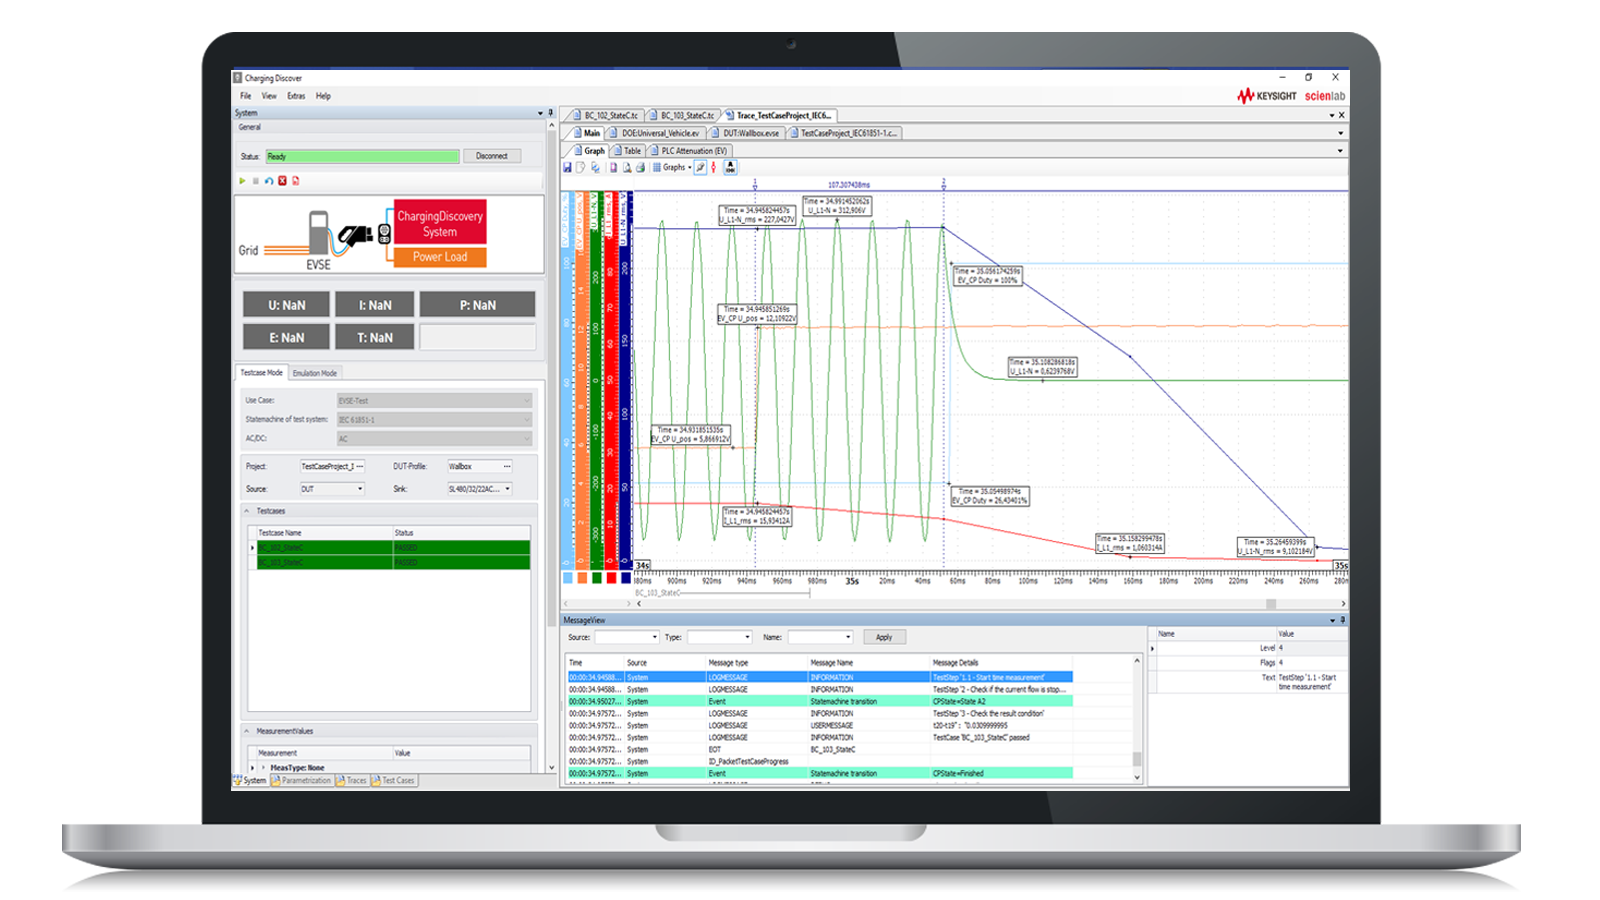1600x900 pixels.
Task: Switch to the Emulation Mode tab
Action: click(x=315, y=372)
